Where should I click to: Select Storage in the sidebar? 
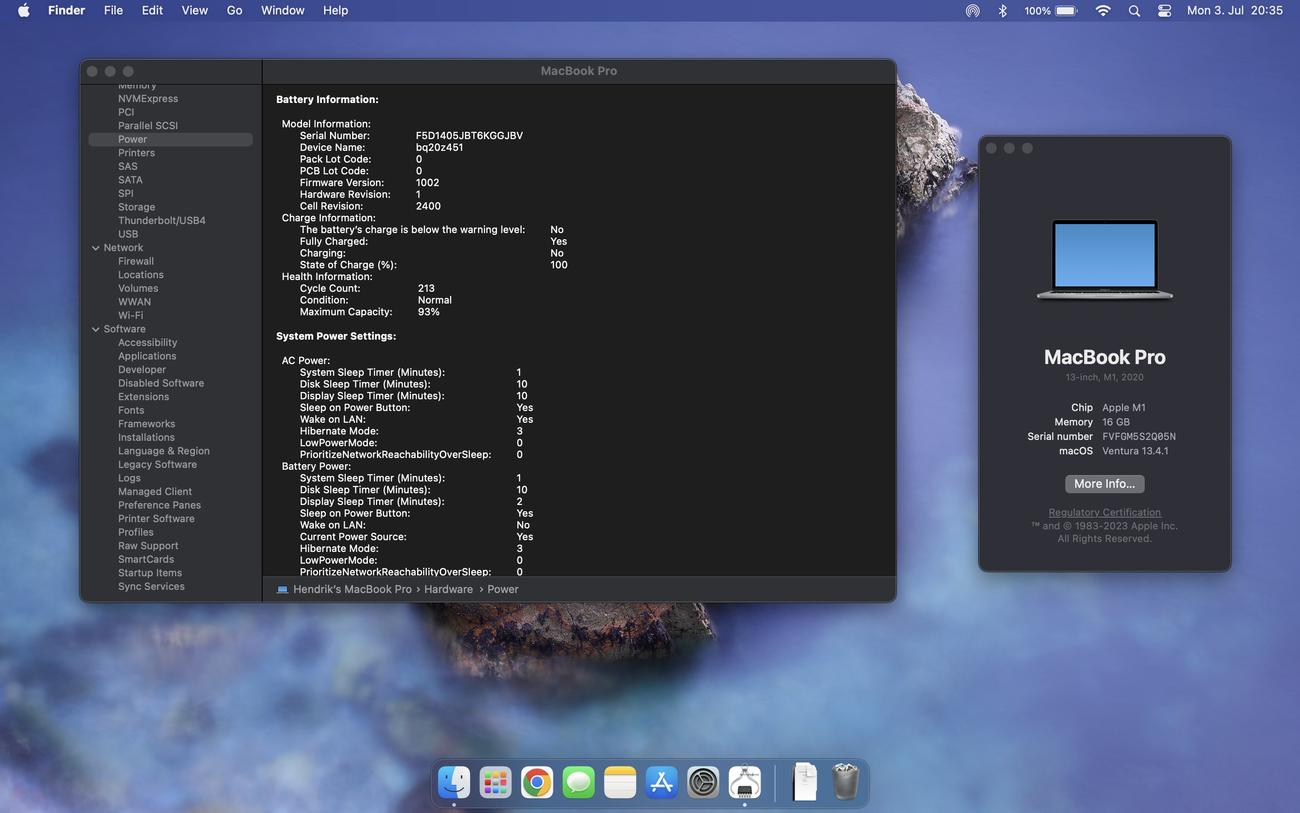coord(136,207)
